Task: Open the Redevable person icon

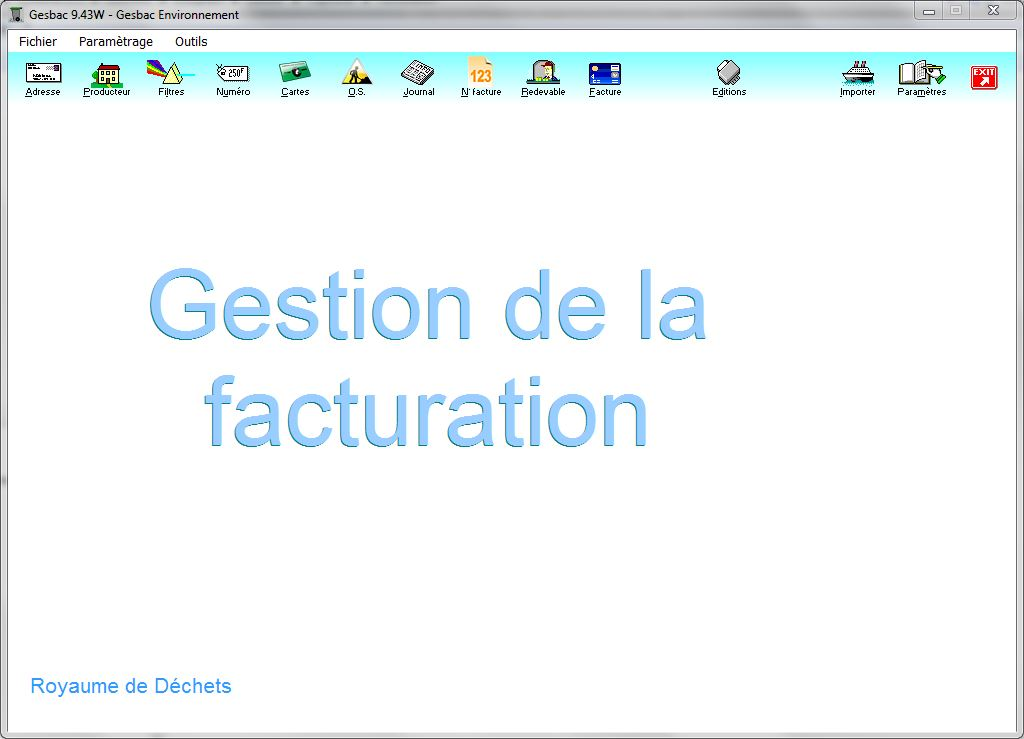Action: point(543,73)
